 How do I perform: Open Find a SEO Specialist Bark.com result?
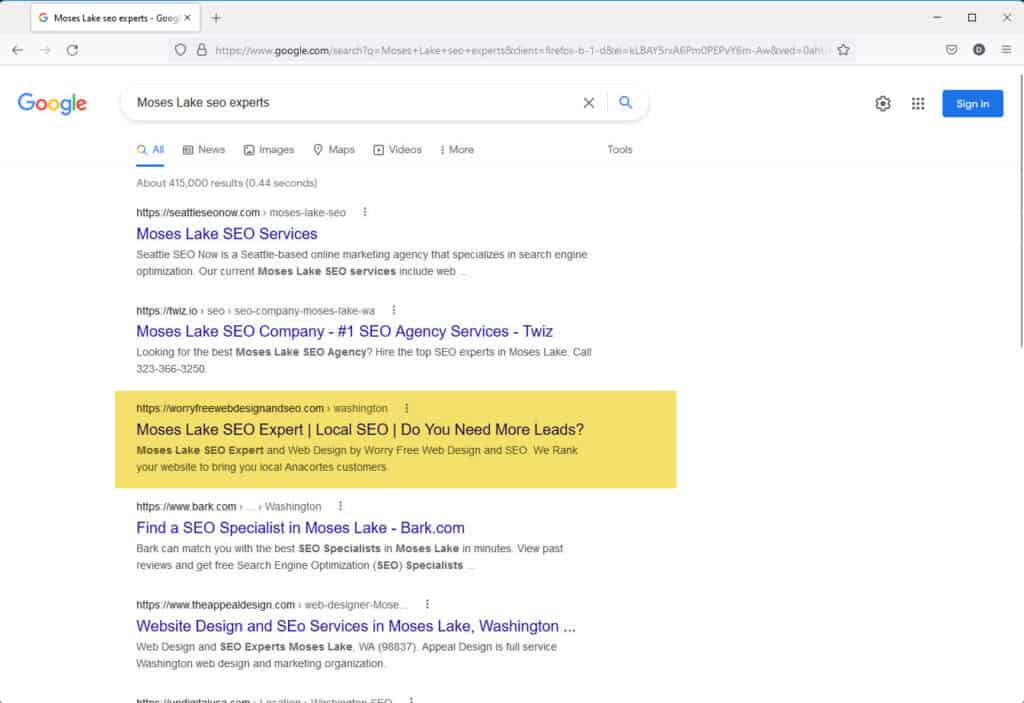[x=300, y=528]
